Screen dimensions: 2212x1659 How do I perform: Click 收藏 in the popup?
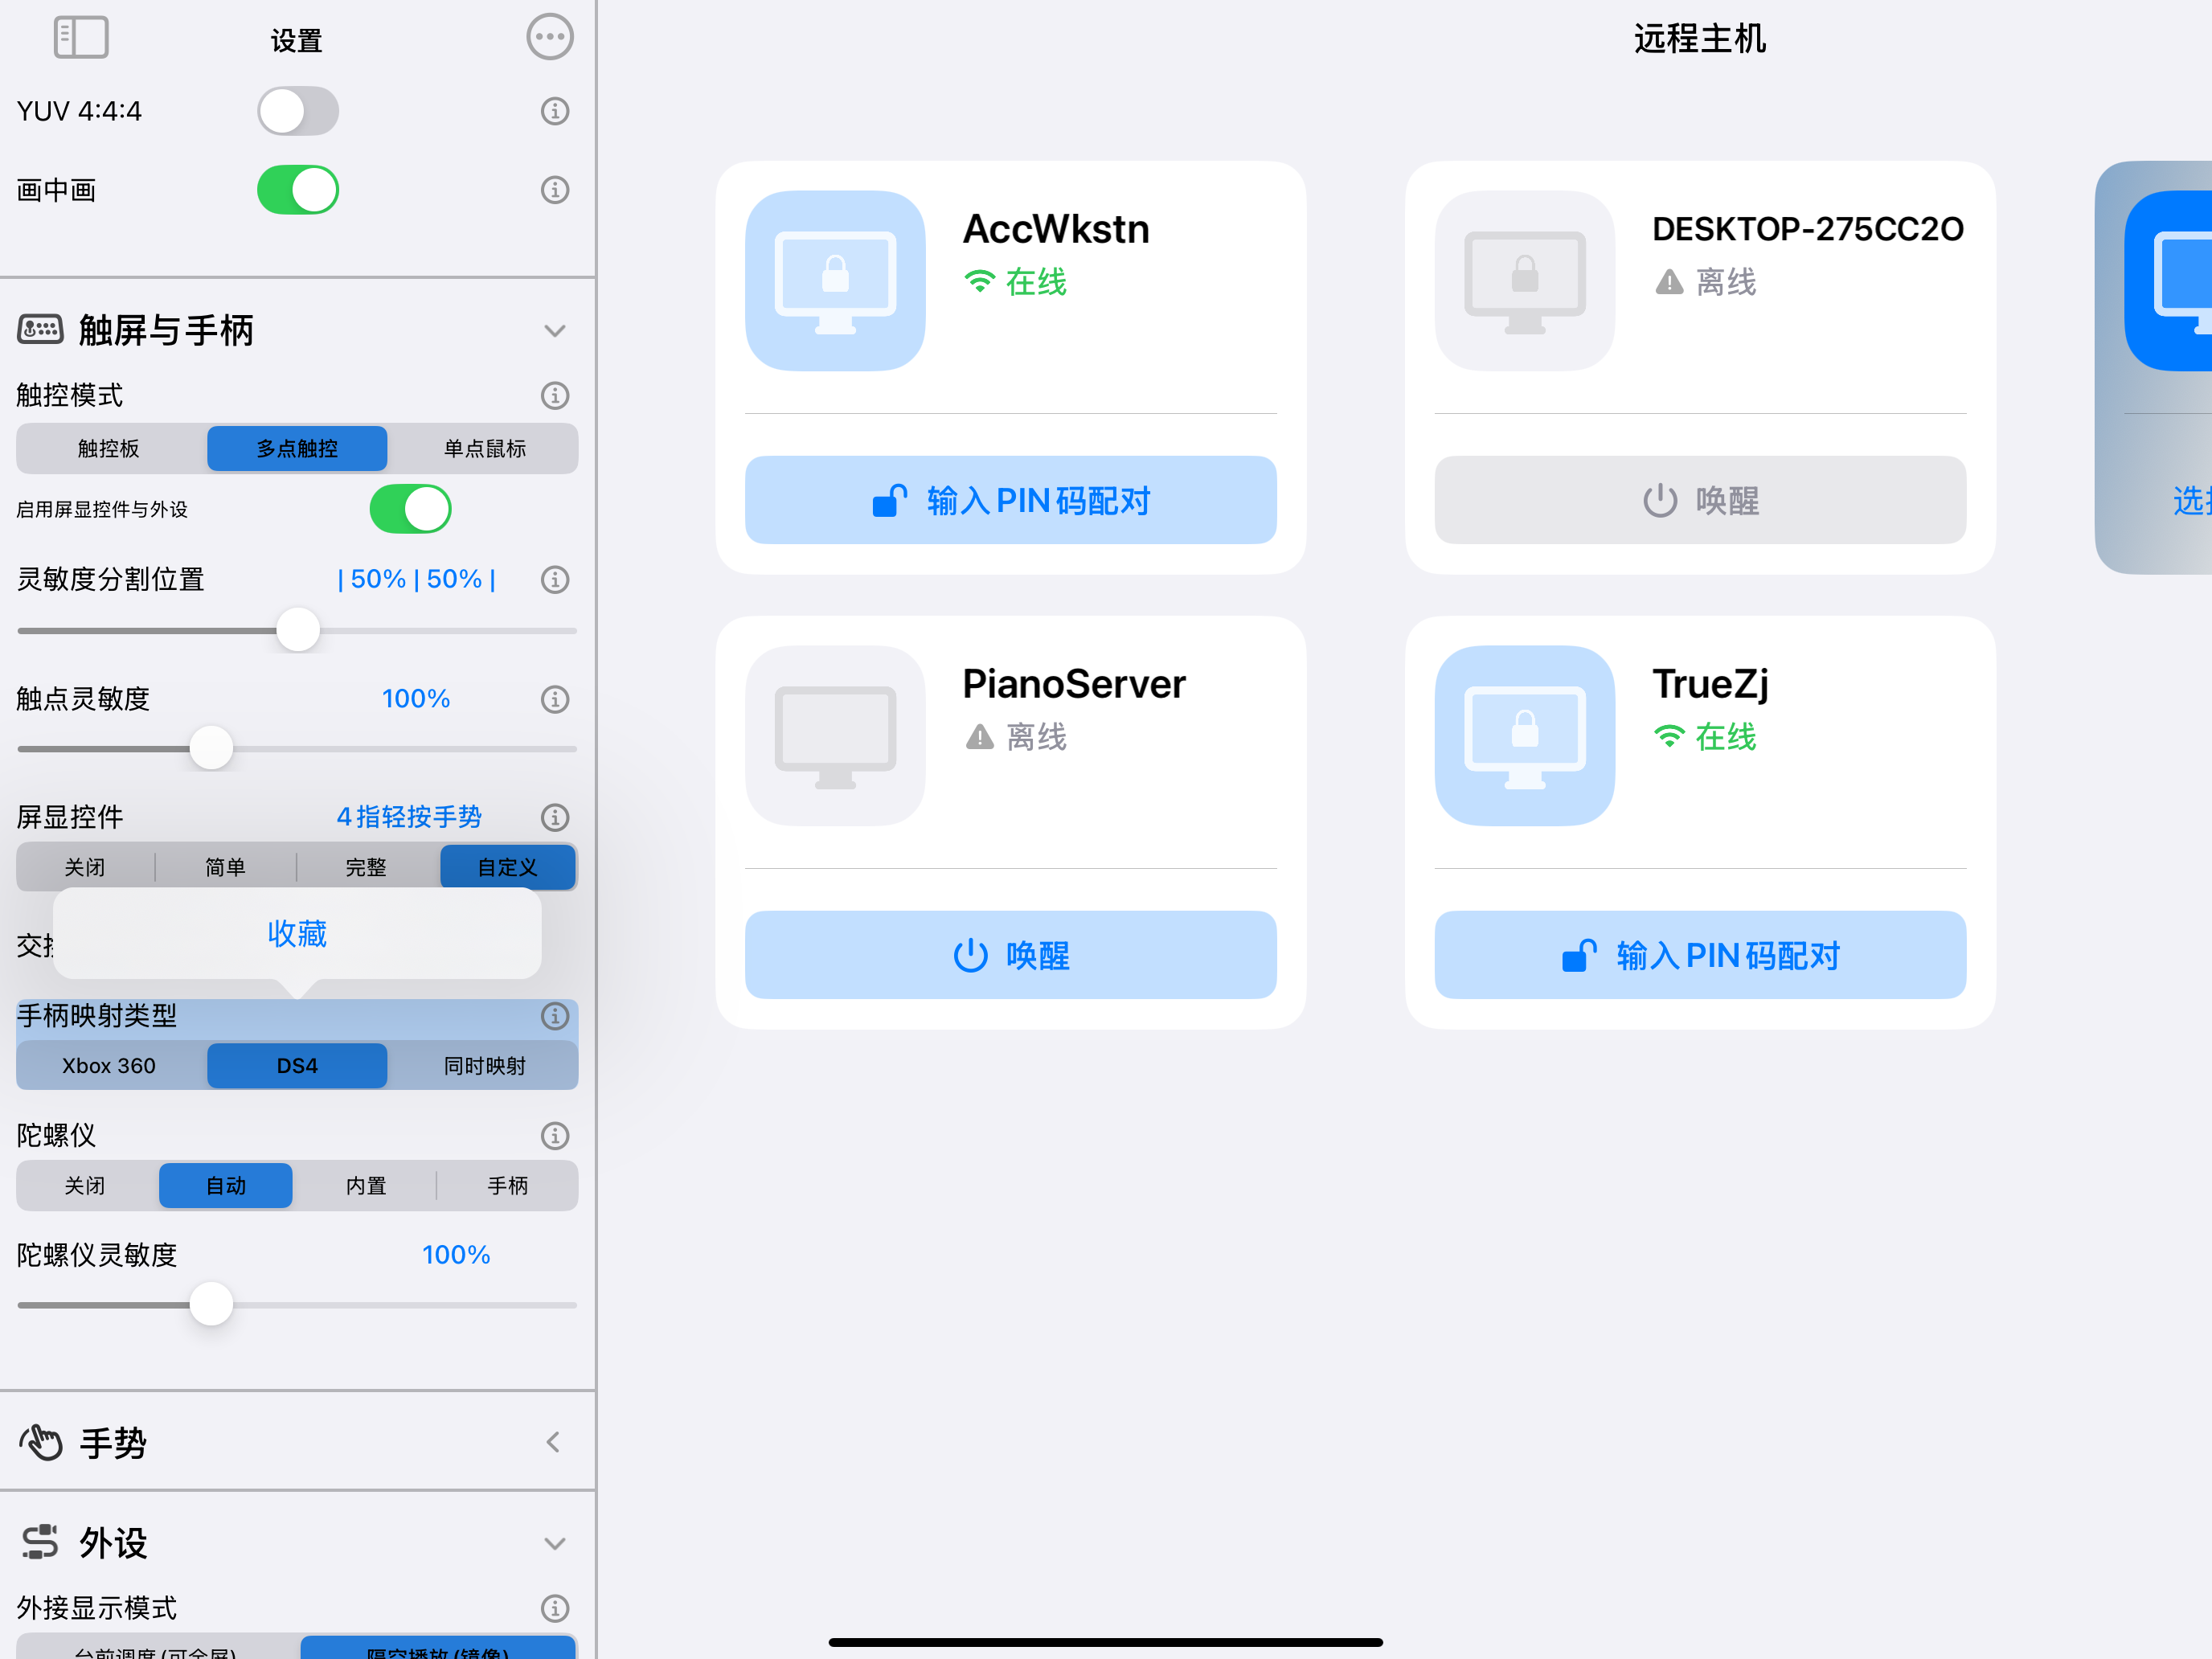click(297, 934)
